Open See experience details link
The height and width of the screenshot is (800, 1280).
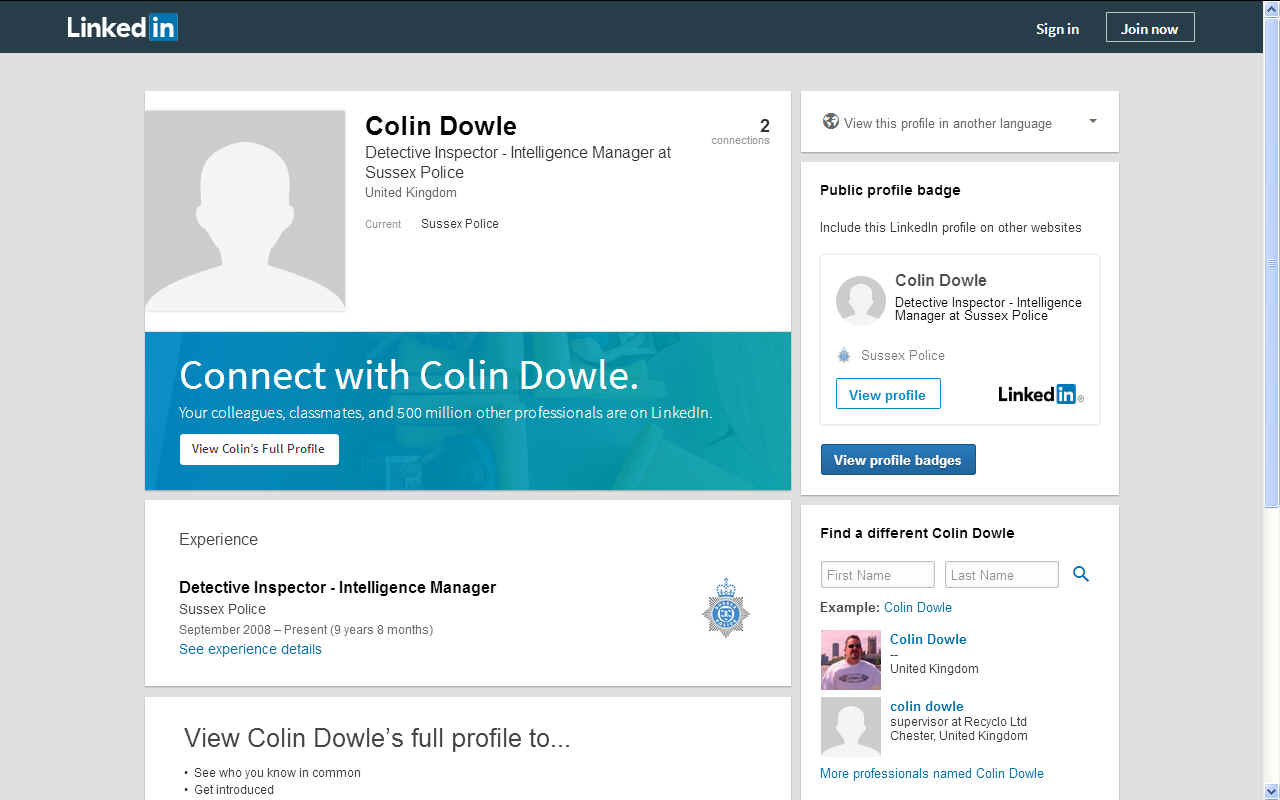(x=250, y=649)
